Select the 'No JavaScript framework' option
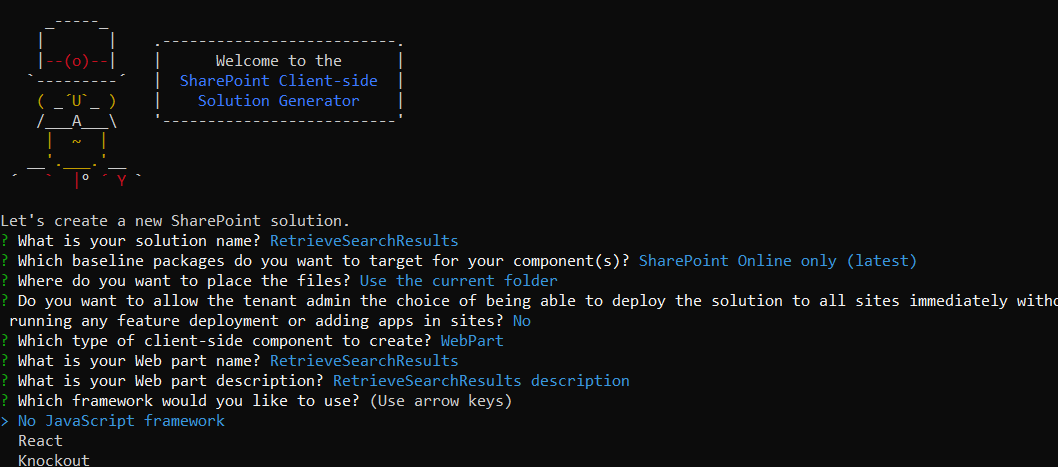Screen dimensions: 1058x467 coord(121,421)
